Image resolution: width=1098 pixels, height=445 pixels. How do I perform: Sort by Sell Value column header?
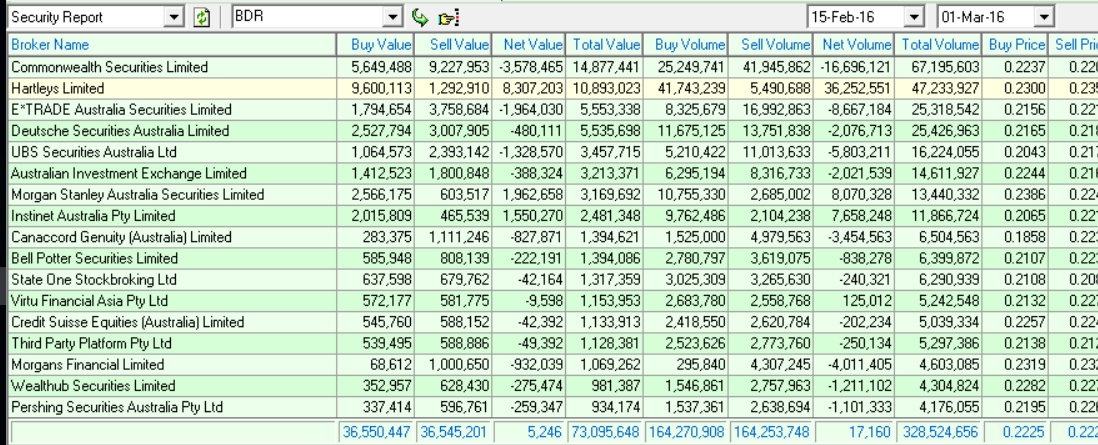pyautogui.click(x=452, y=45)
